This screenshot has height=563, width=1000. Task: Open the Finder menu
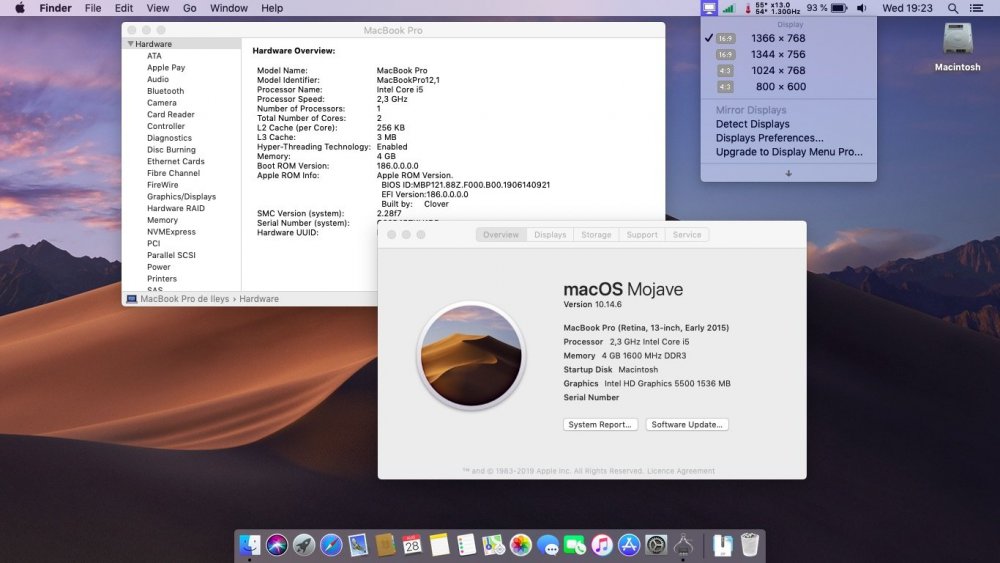[55, 8]
